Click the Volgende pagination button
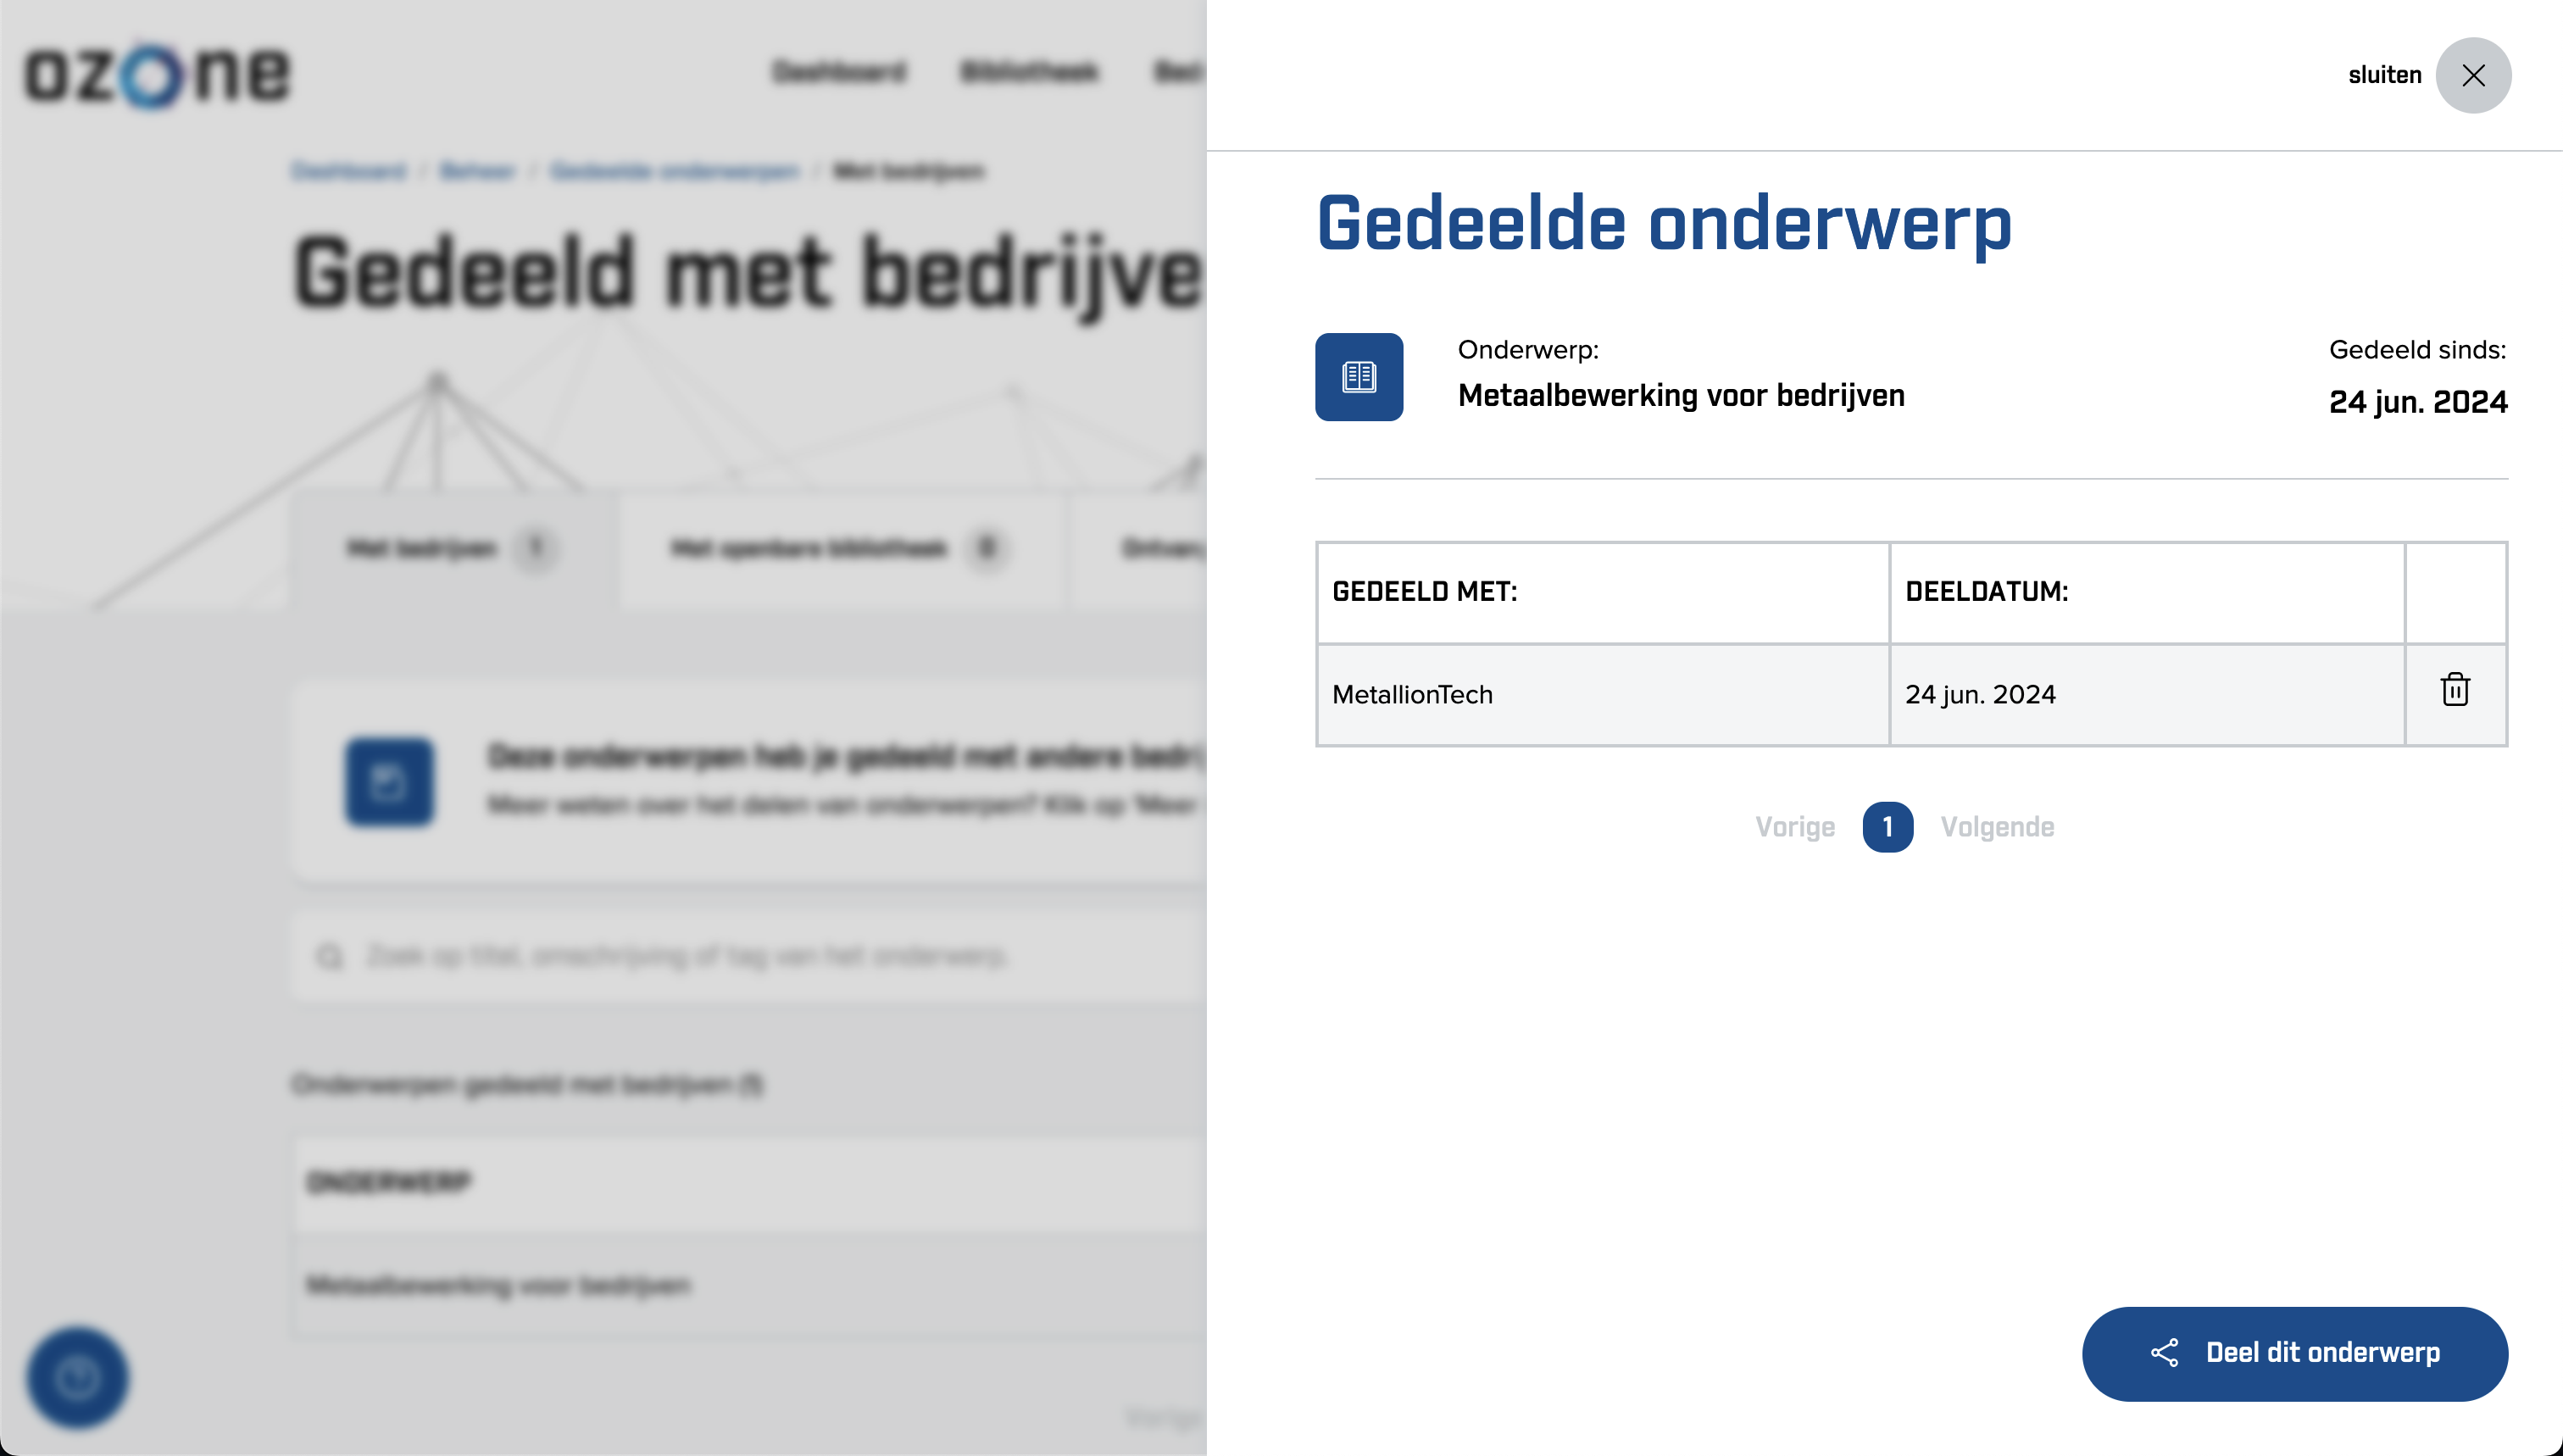This screenshot has width=2563, height=1456. point(1996,825)
